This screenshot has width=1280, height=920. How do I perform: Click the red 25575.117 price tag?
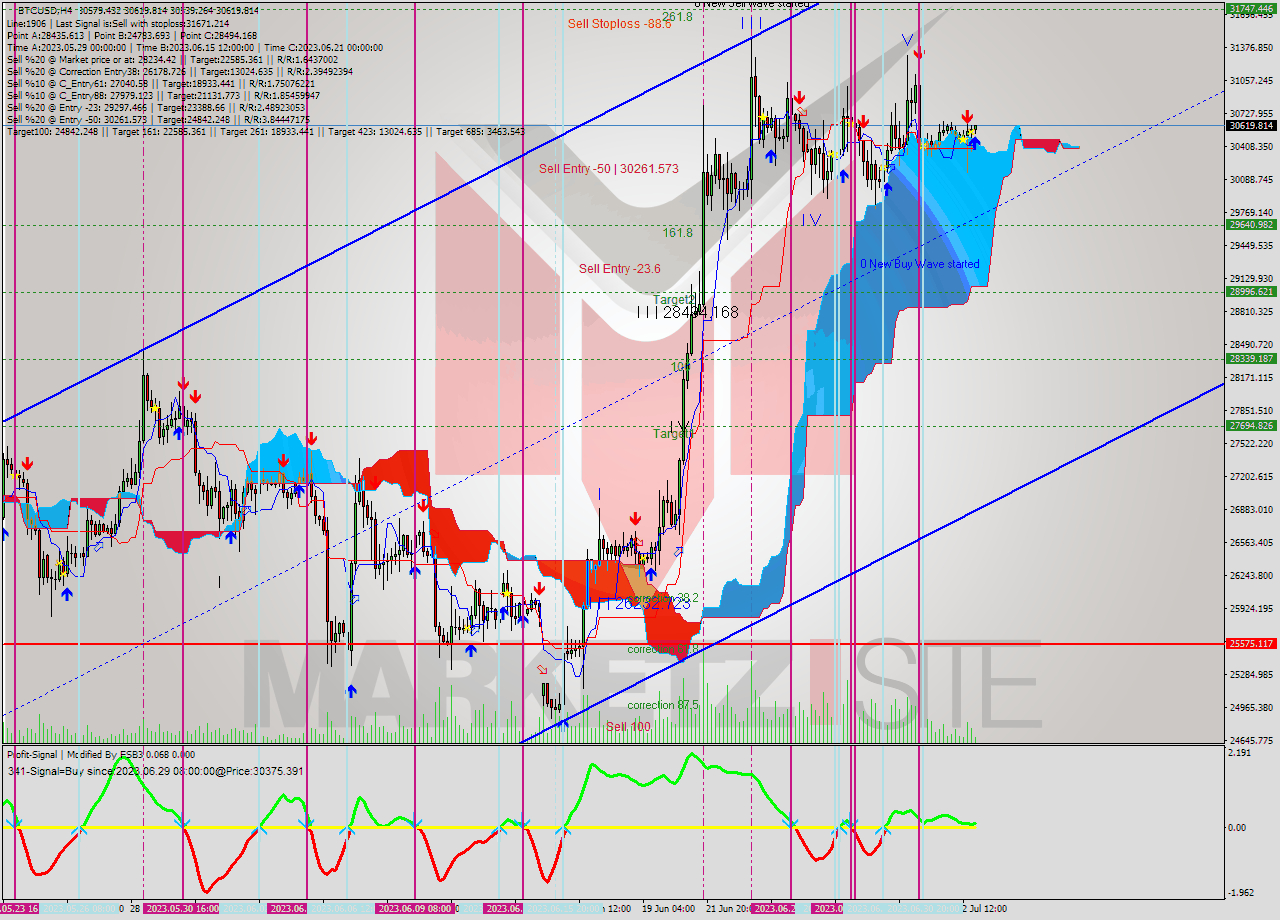[x=1250, y=644]
